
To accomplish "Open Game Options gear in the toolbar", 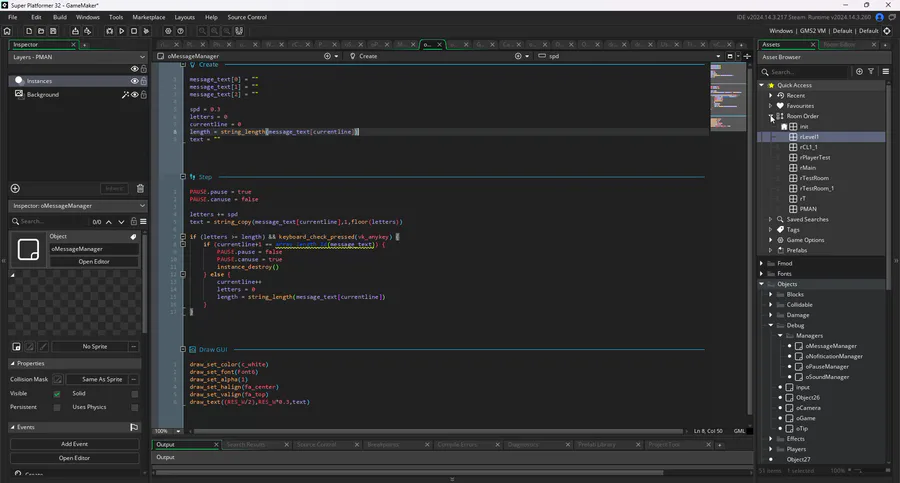I will coord(168,31).
